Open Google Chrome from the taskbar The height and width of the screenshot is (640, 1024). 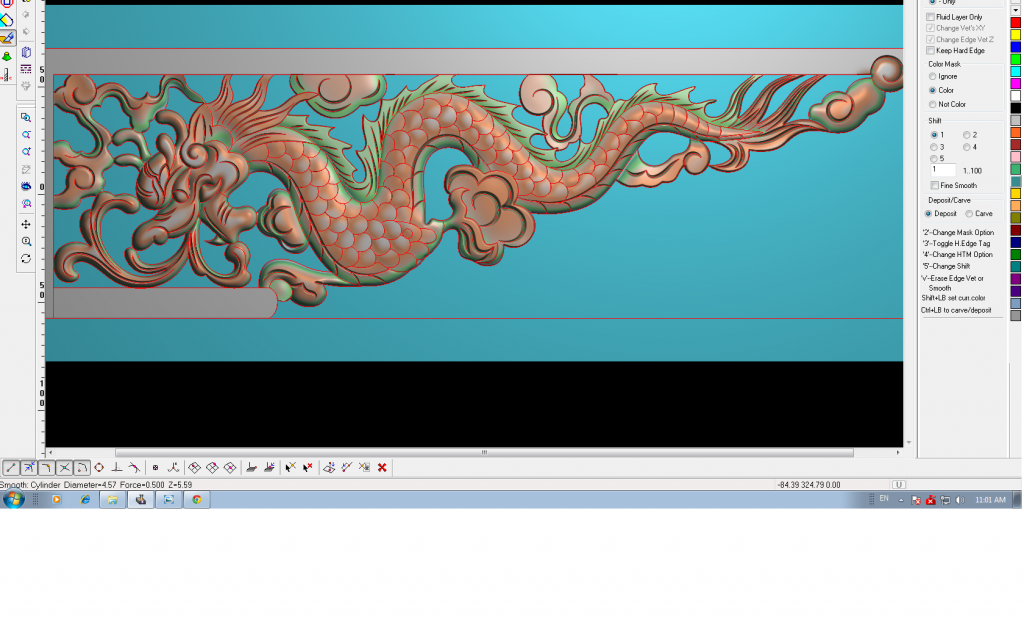coord(196,499)
